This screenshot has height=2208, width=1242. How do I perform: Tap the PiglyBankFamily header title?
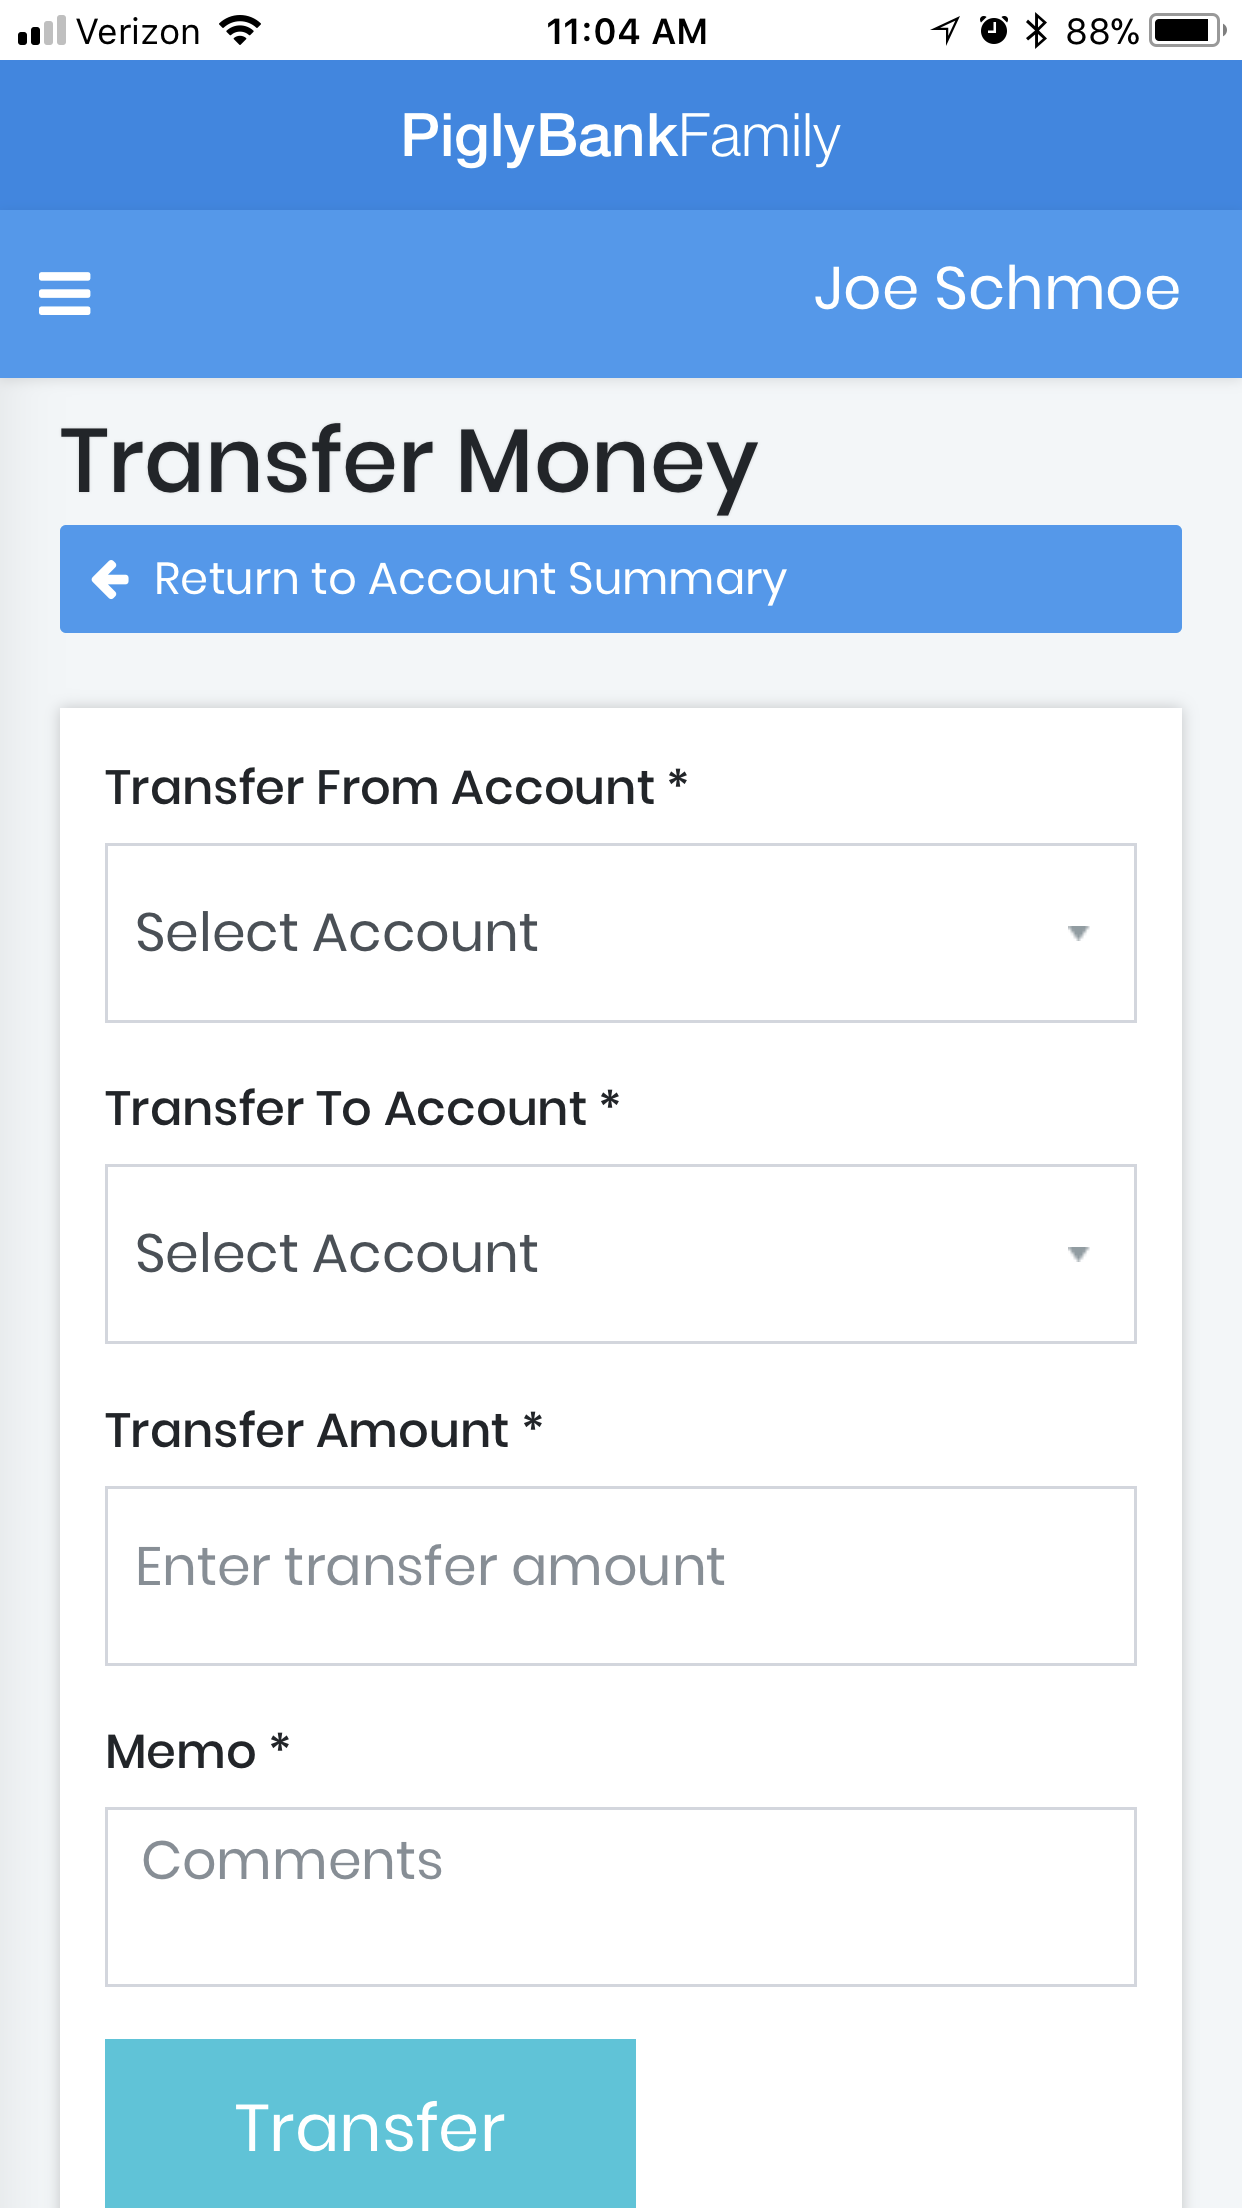(620, 136)
